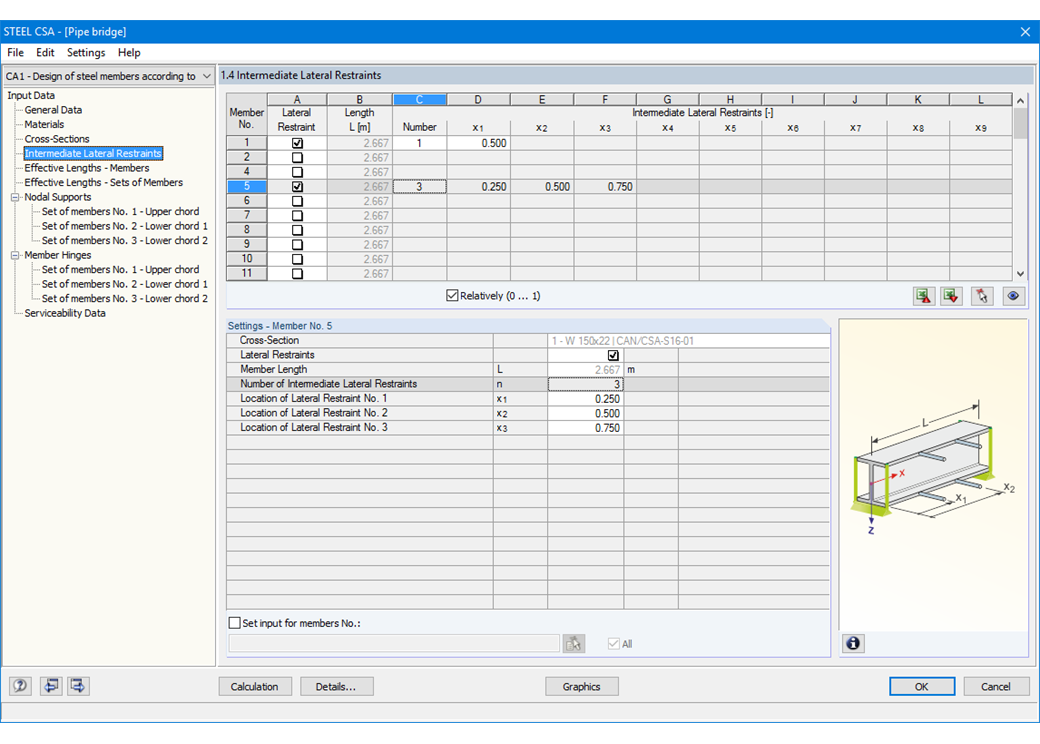Enable Lateral Restraint for member 6
This screenshot has width=1040, height=744.
(x=297, y=202)
